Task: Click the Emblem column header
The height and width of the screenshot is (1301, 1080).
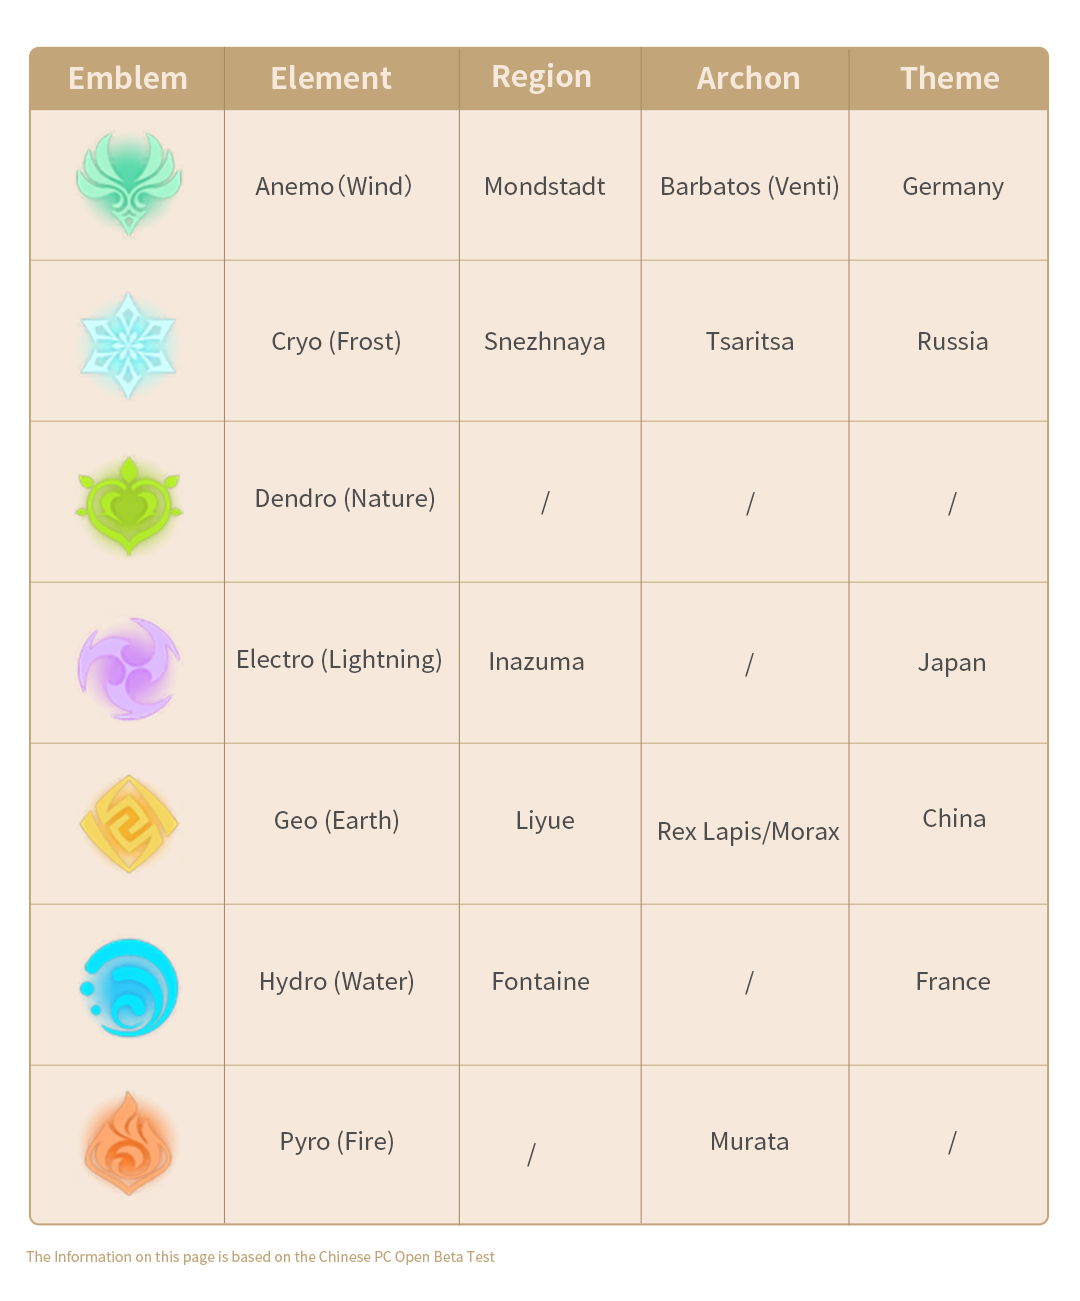Action: pyautogui.click(x=128, y=78)
